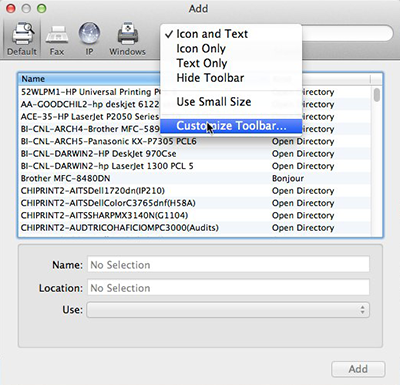The image size is (400, 385).
Task: Select CHIPRINT2-AUDTRICOHAFICIOMPC3000(Audits) printer
Action: tap(194, 228)
